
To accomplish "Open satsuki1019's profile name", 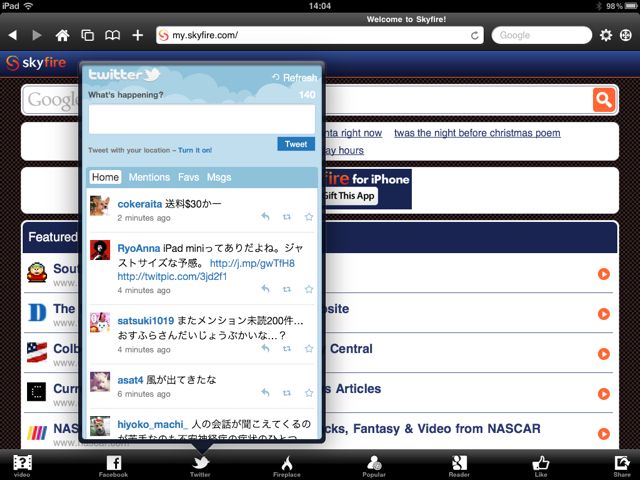I will (146, 321).
